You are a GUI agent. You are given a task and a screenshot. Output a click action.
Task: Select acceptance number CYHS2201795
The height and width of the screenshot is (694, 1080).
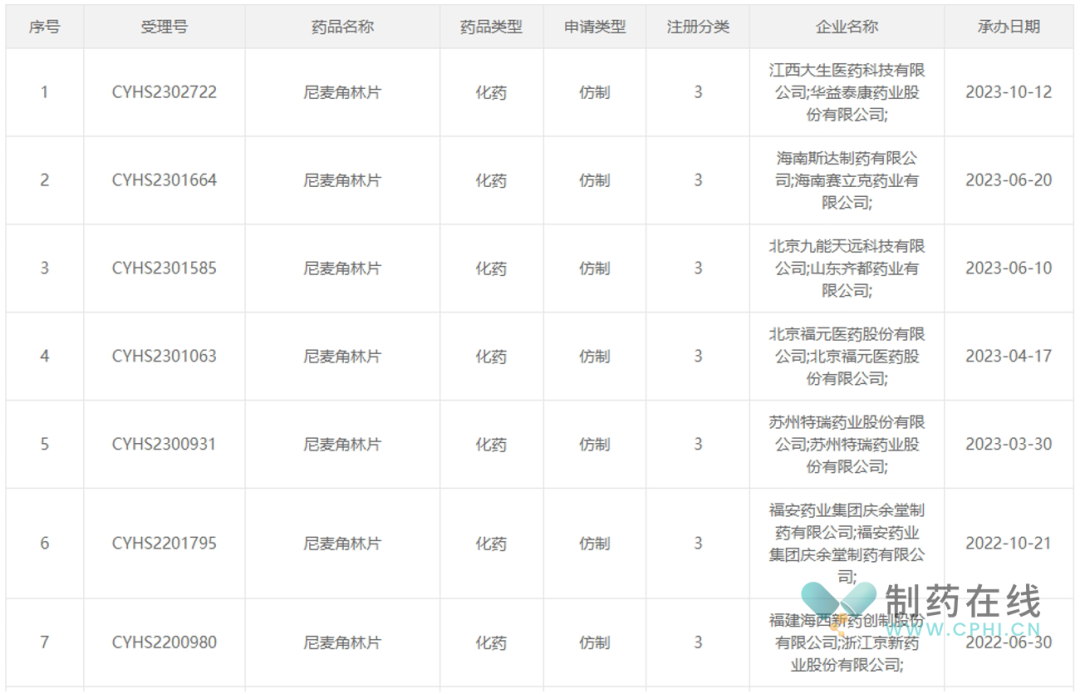164,543
